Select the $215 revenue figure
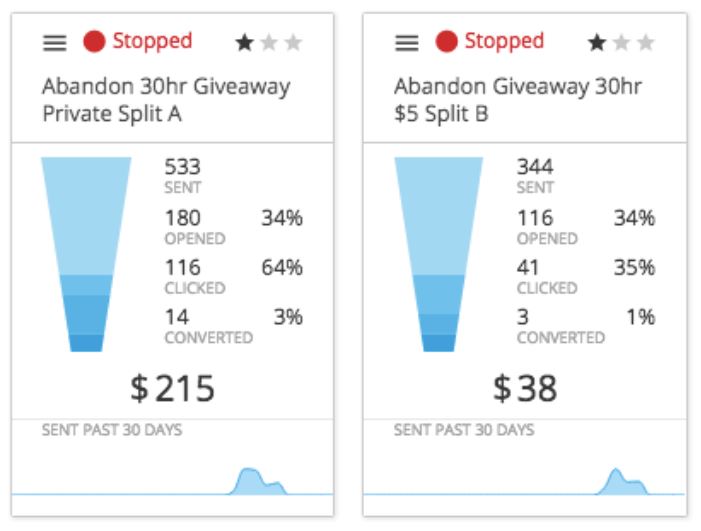Screen dimensions: 701x531 point(173,388)
